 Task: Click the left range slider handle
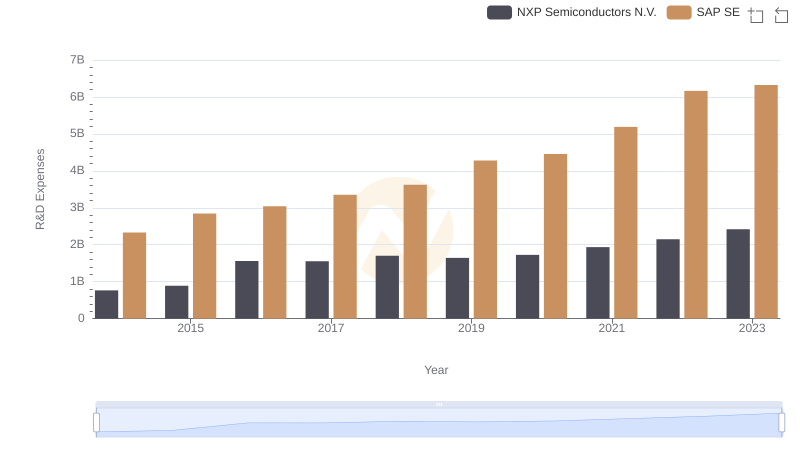click(x=96, y=422)
